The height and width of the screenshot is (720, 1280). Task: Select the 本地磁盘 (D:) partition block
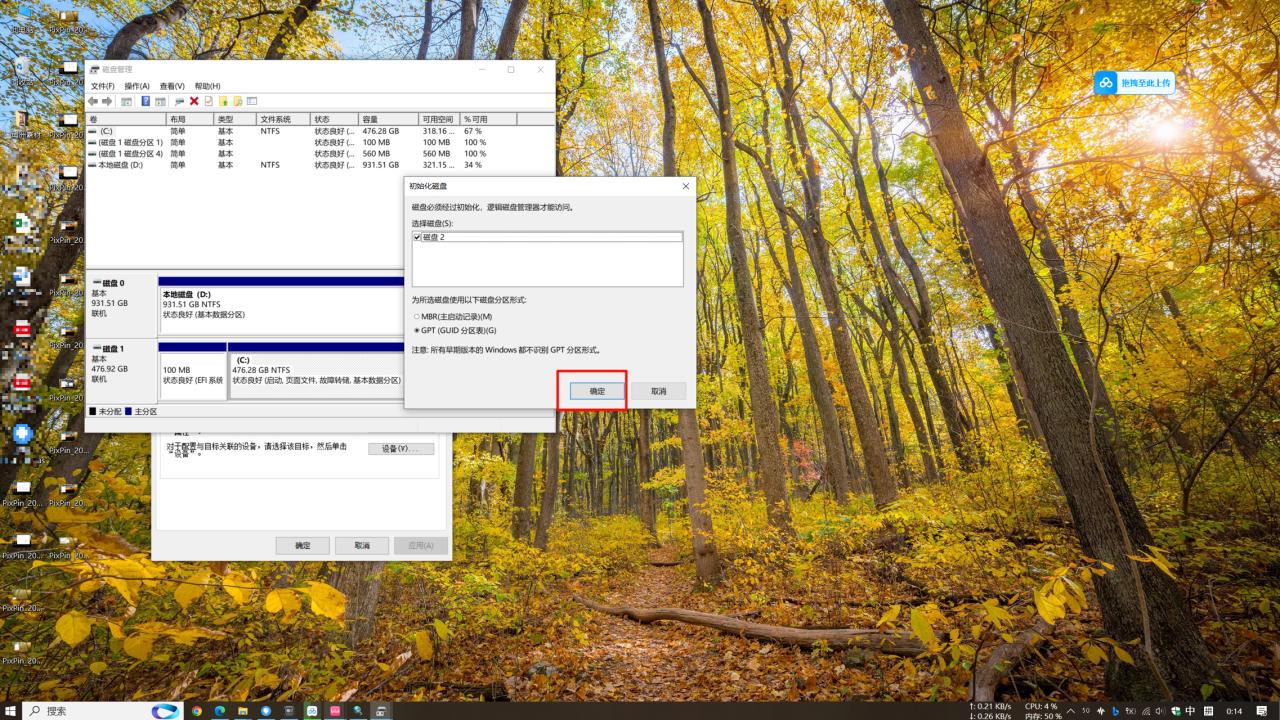(281, 306)
